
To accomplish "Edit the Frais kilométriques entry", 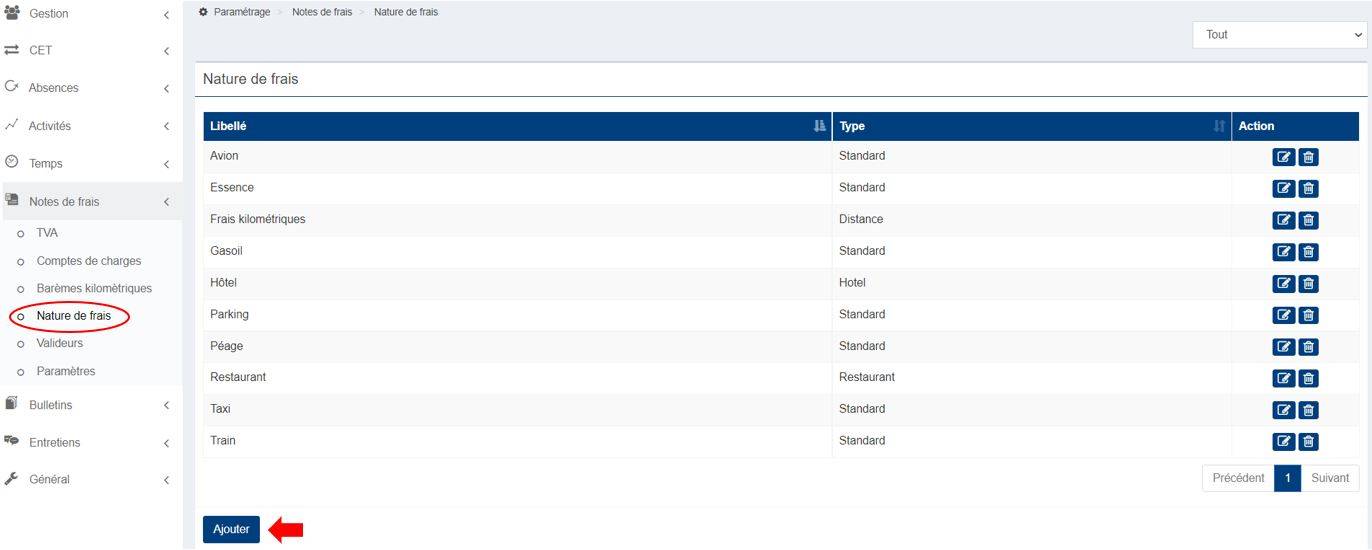I will (1283, 220).
